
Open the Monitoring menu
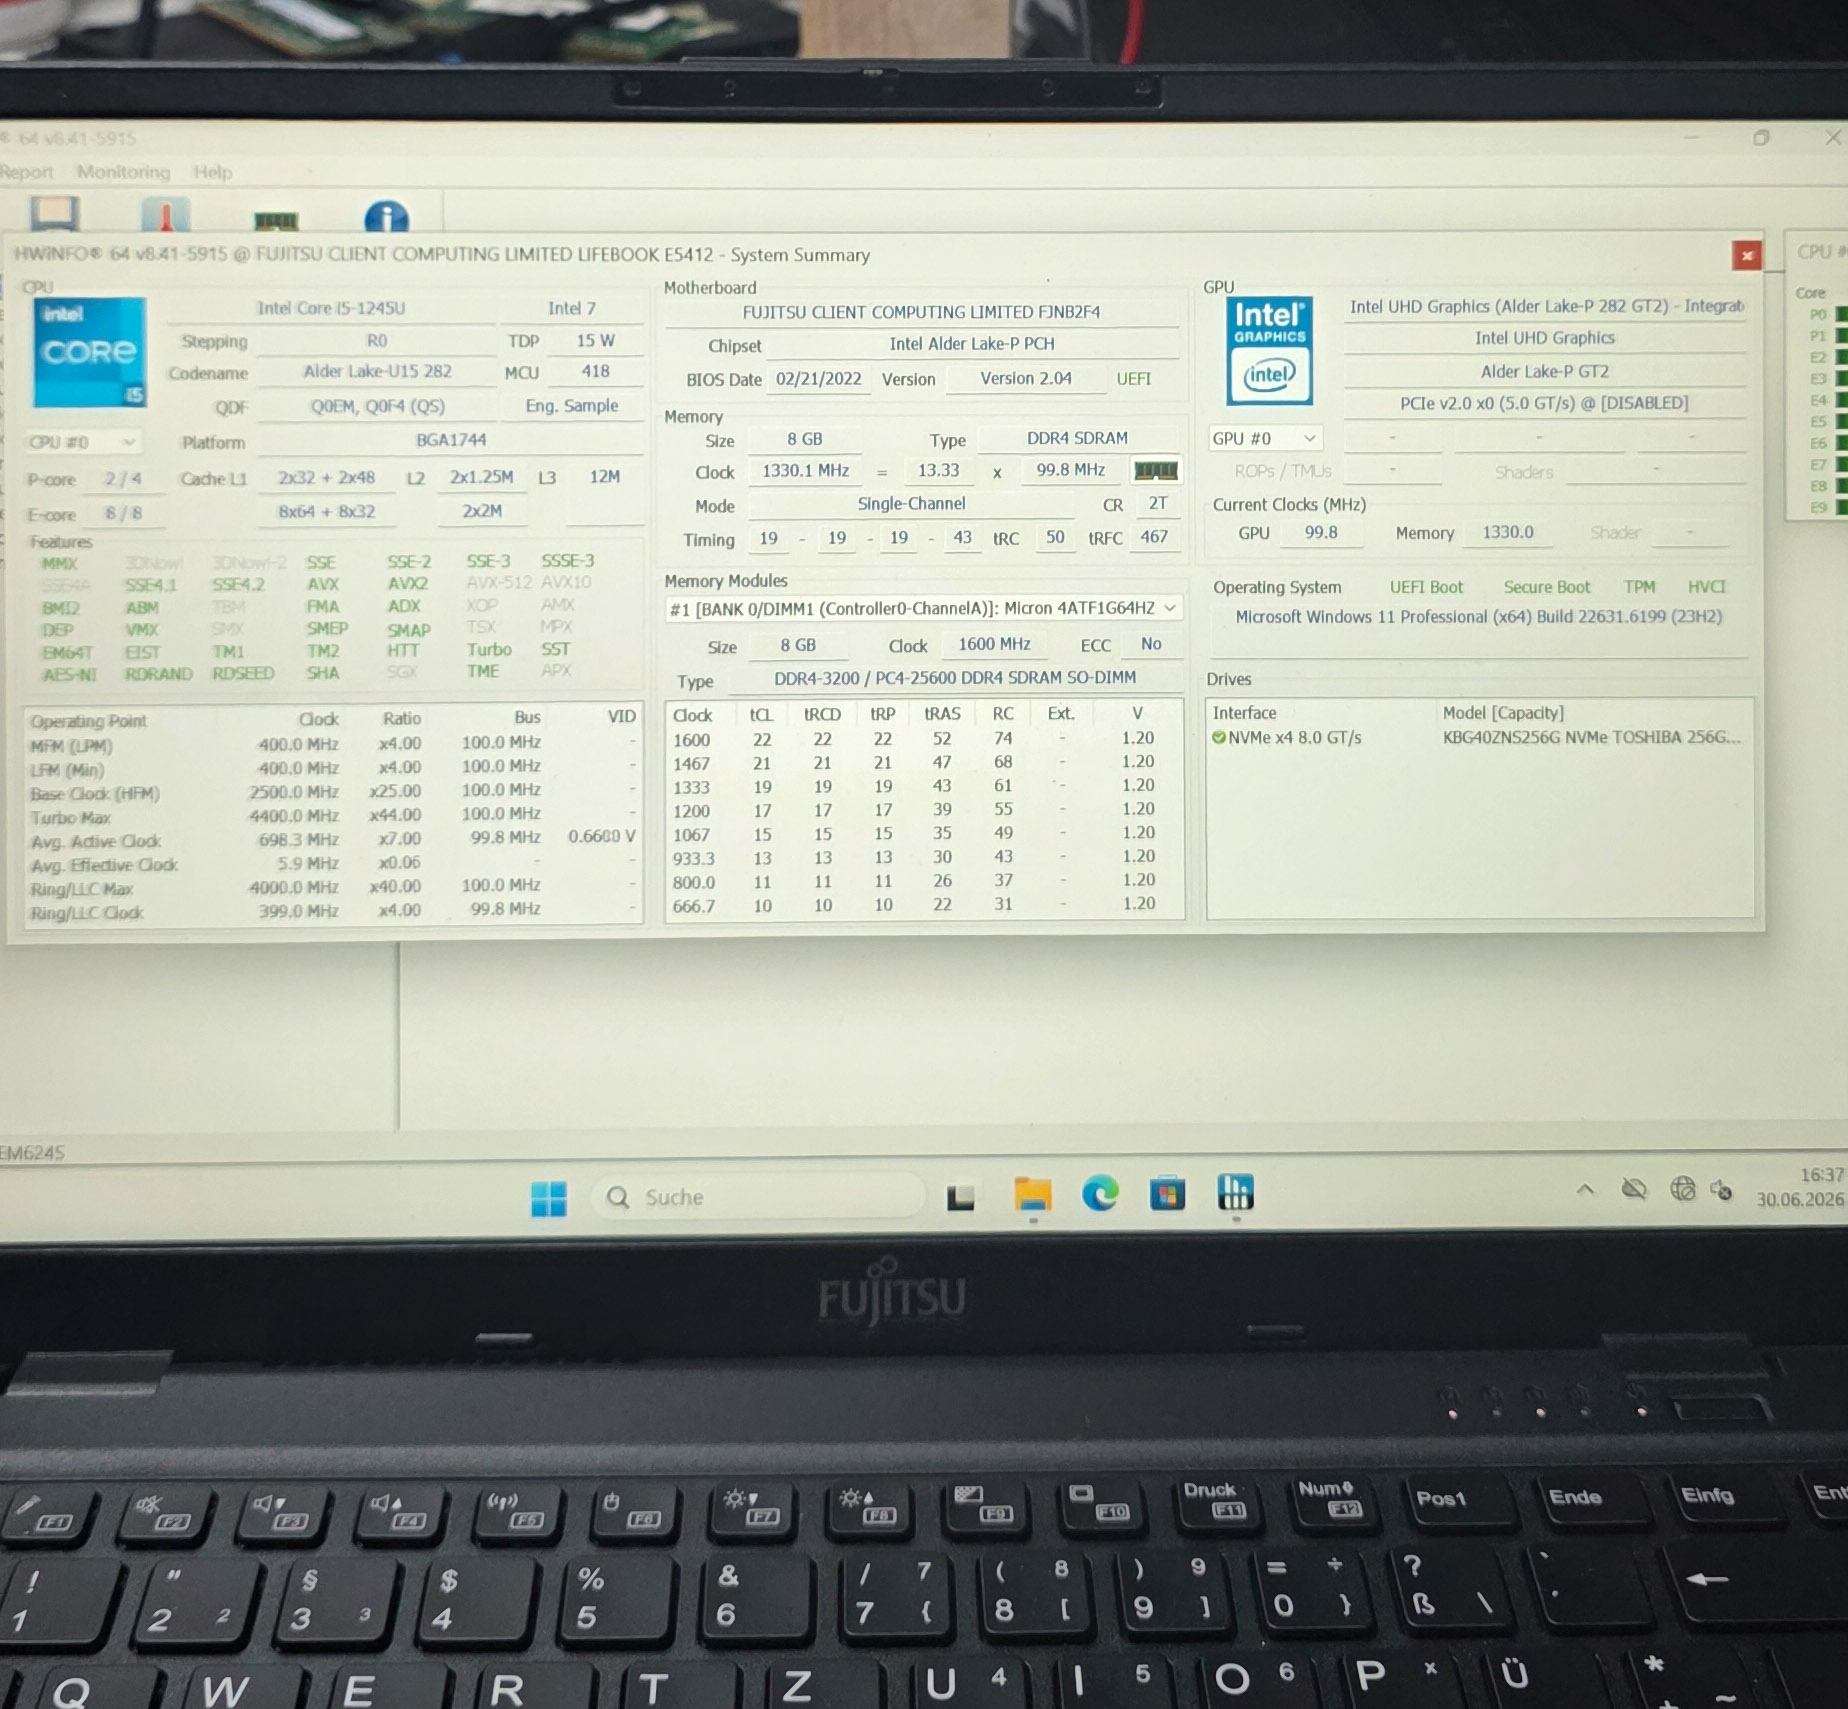(x=123, y=172)
